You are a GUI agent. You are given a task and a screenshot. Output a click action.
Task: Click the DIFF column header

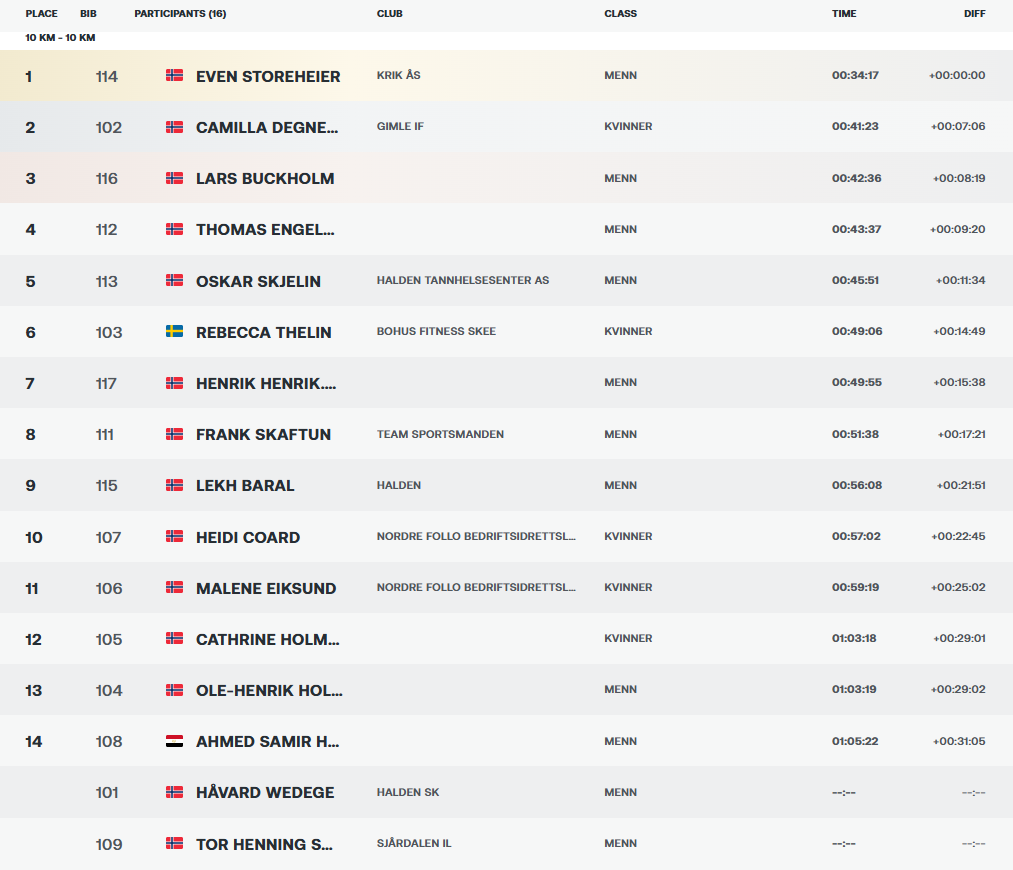click(974, 14)
